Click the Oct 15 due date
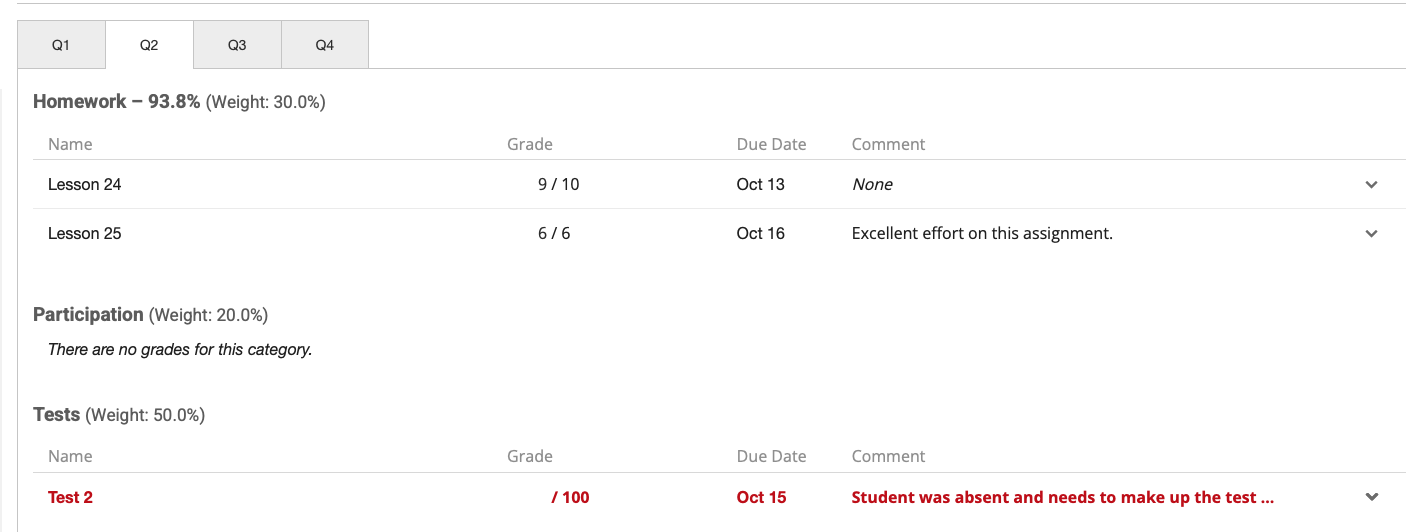This screenshot has width=1406, height=532. click(x=761, y=498)
